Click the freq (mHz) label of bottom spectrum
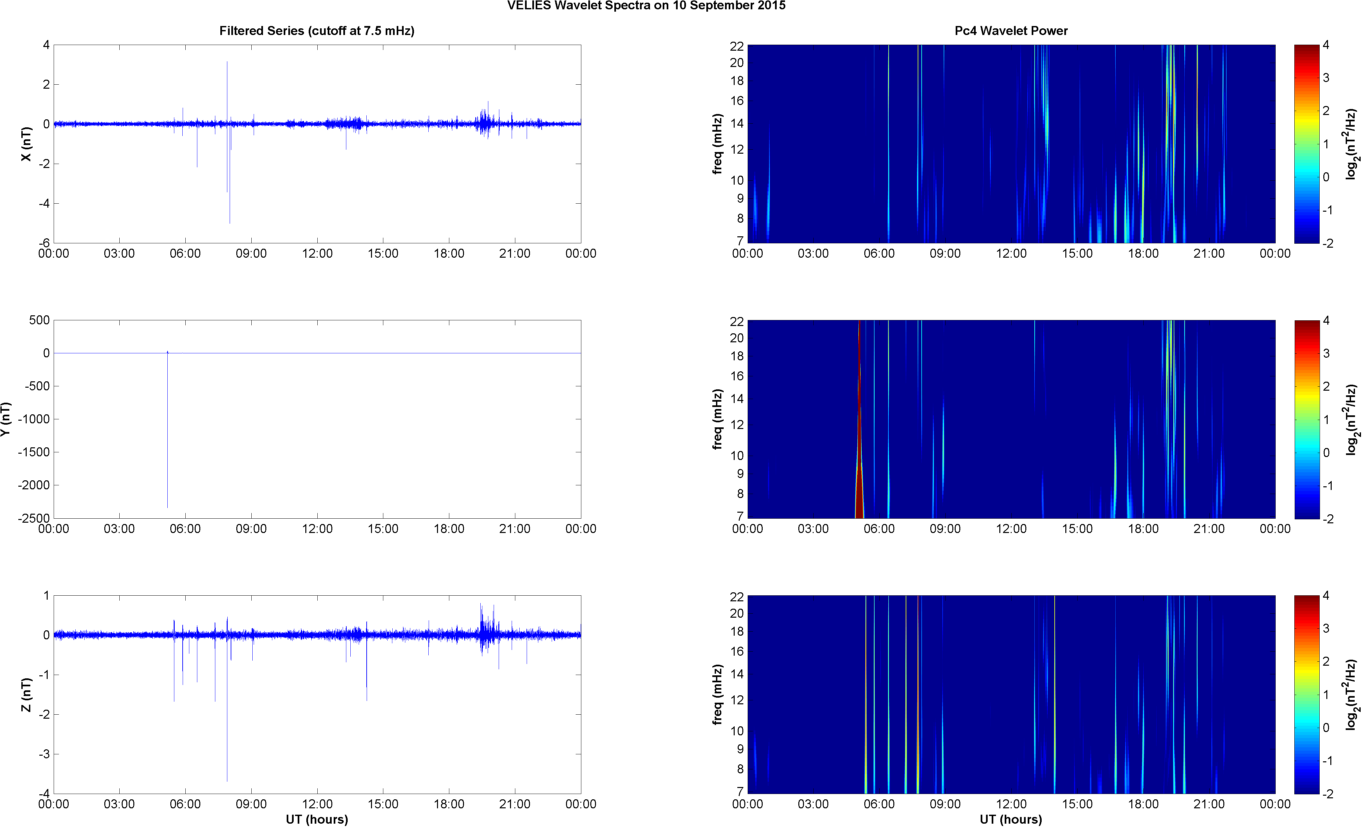The width and height of the screenshot is (1362, 827). 718,695
